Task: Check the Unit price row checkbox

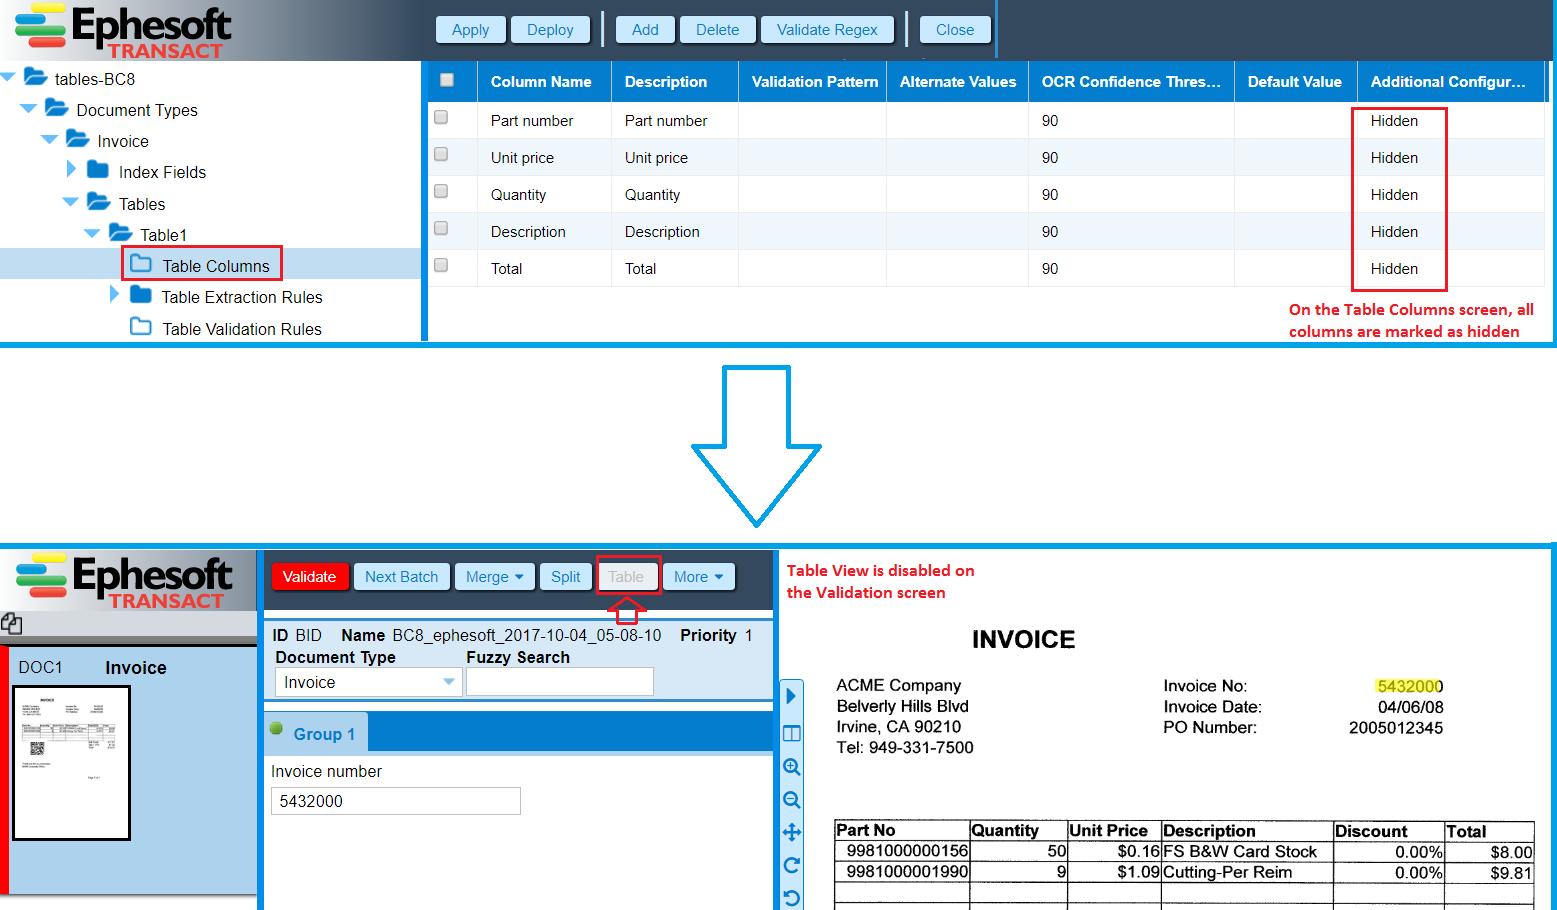Action: 441,154
